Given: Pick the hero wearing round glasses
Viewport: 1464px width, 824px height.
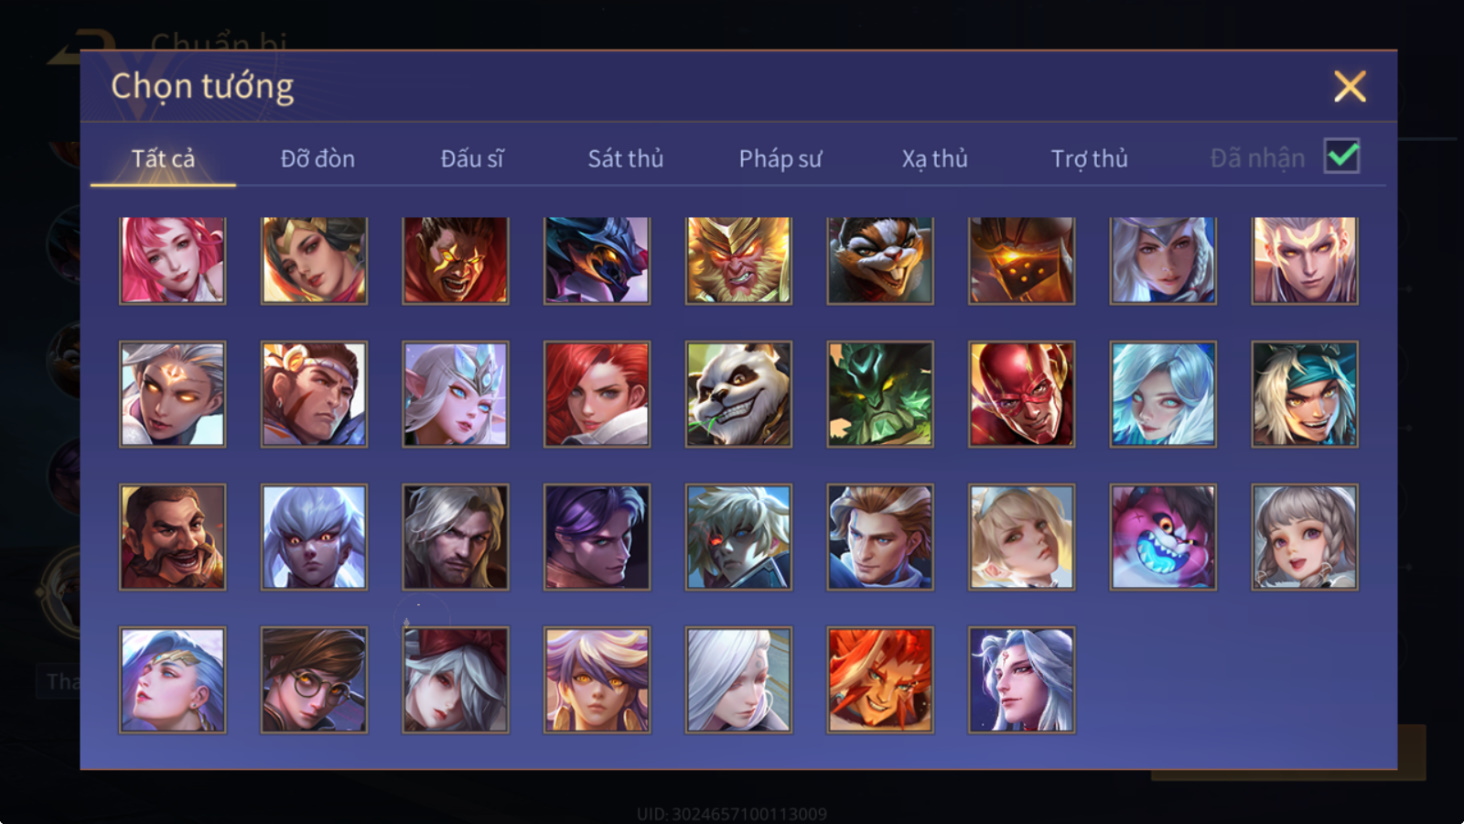Looking at the screenshot, I should point(314,680).
